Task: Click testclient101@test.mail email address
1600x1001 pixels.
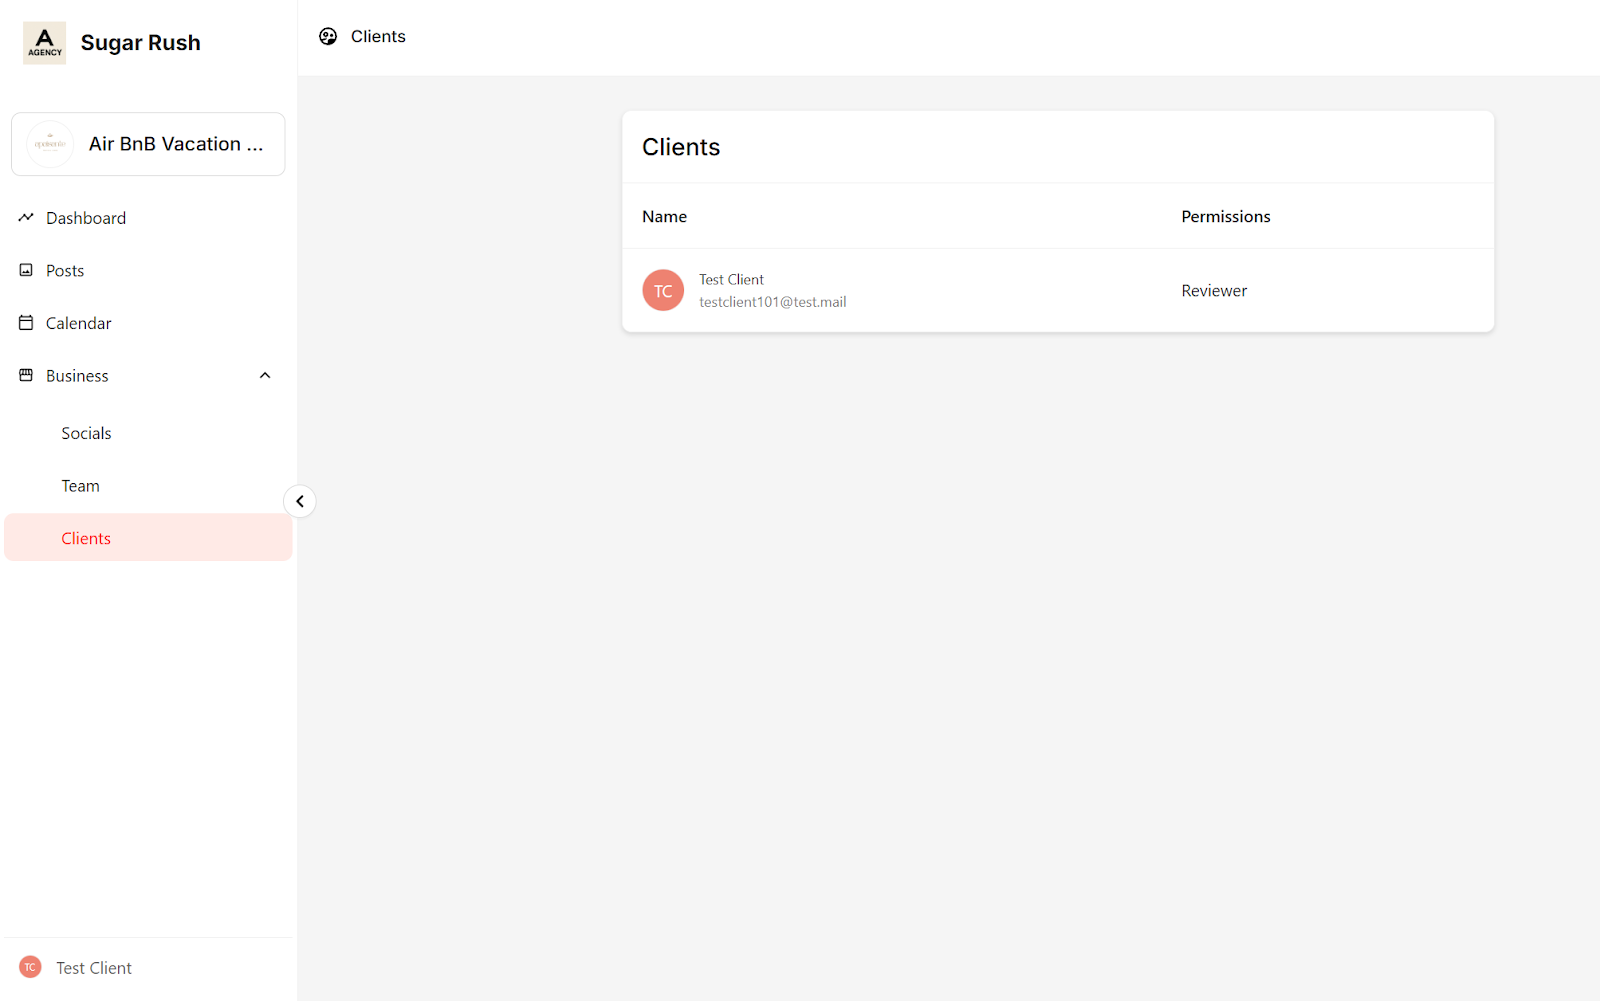Action: [x=772, y=302]
